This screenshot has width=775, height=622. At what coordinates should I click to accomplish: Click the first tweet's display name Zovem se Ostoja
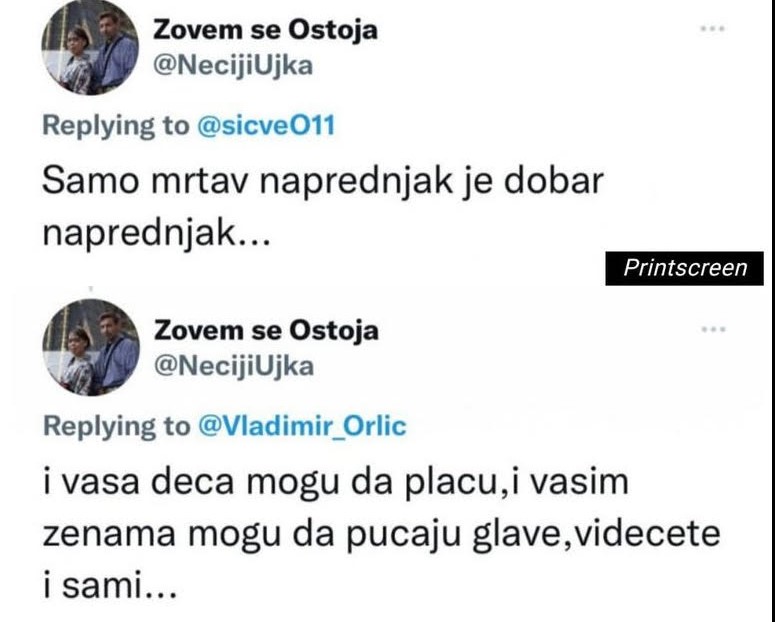click(x=265, y=30)
